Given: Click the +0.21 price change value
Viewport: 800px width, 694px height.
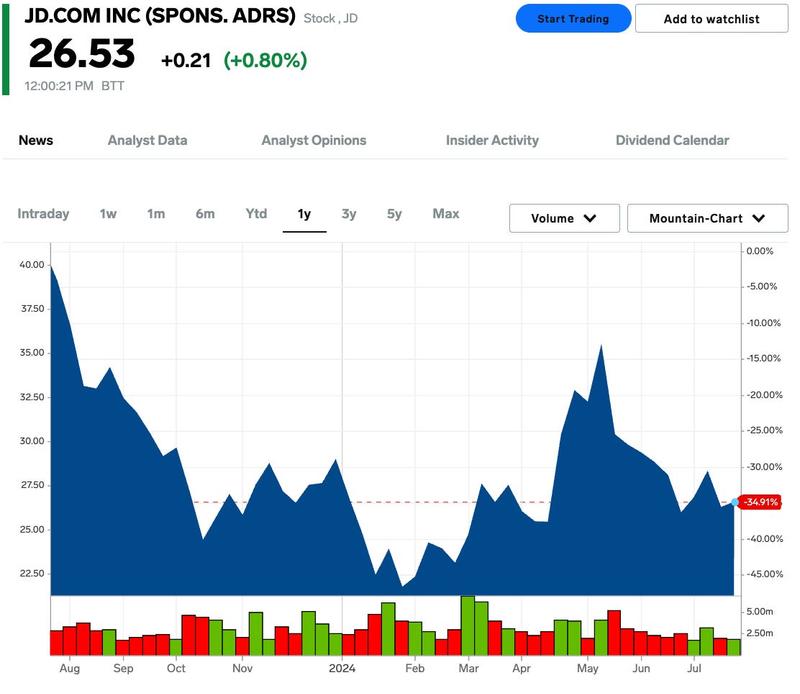Looking at the screenshot, I should click(x=186, y=61).
